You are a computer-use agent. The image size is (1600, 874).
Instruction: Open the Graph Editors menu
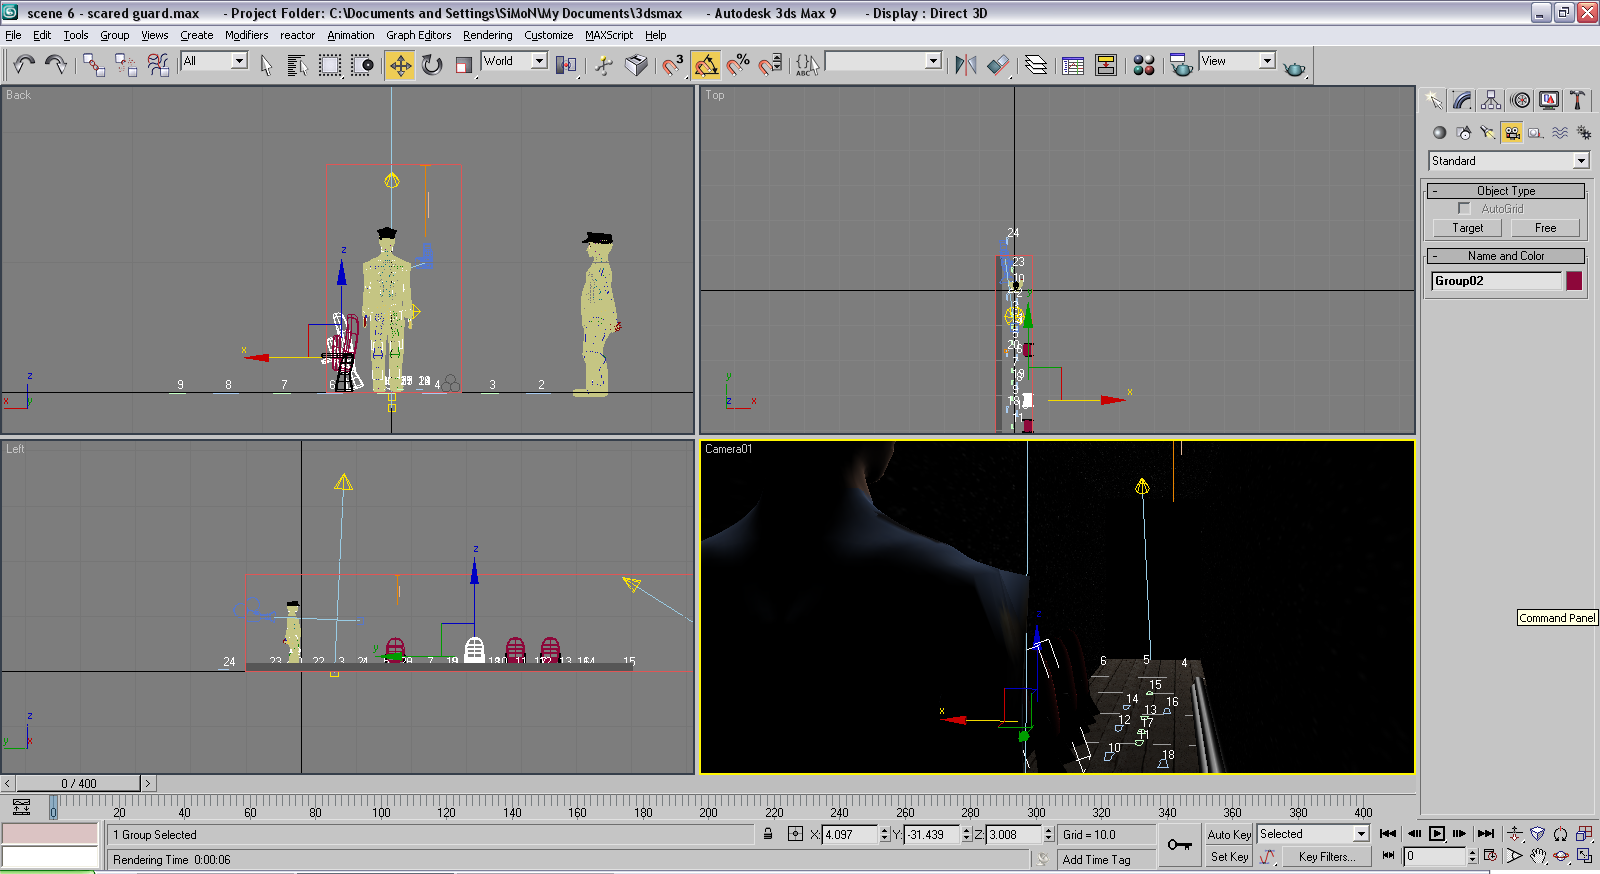pos(419,35)
